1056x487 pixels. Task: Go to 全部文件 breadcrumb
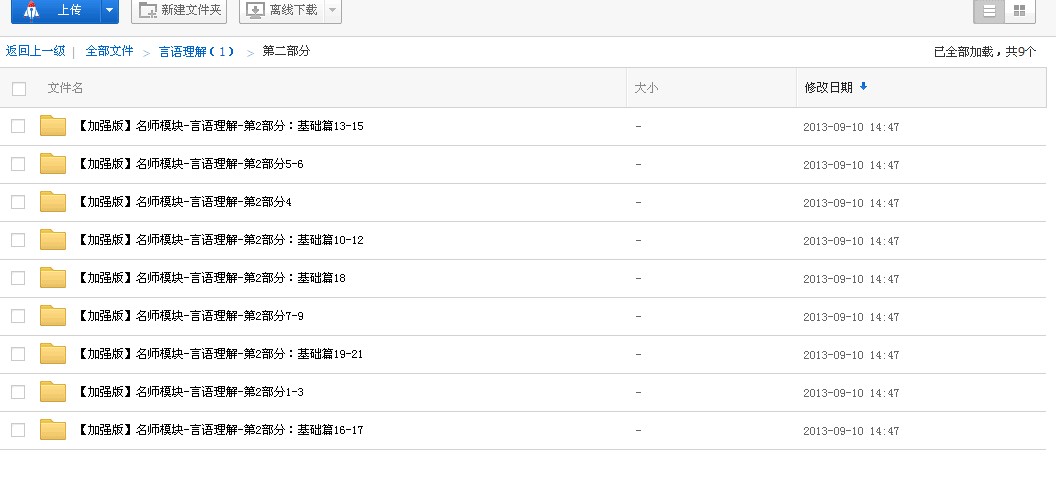coord(109,51)
